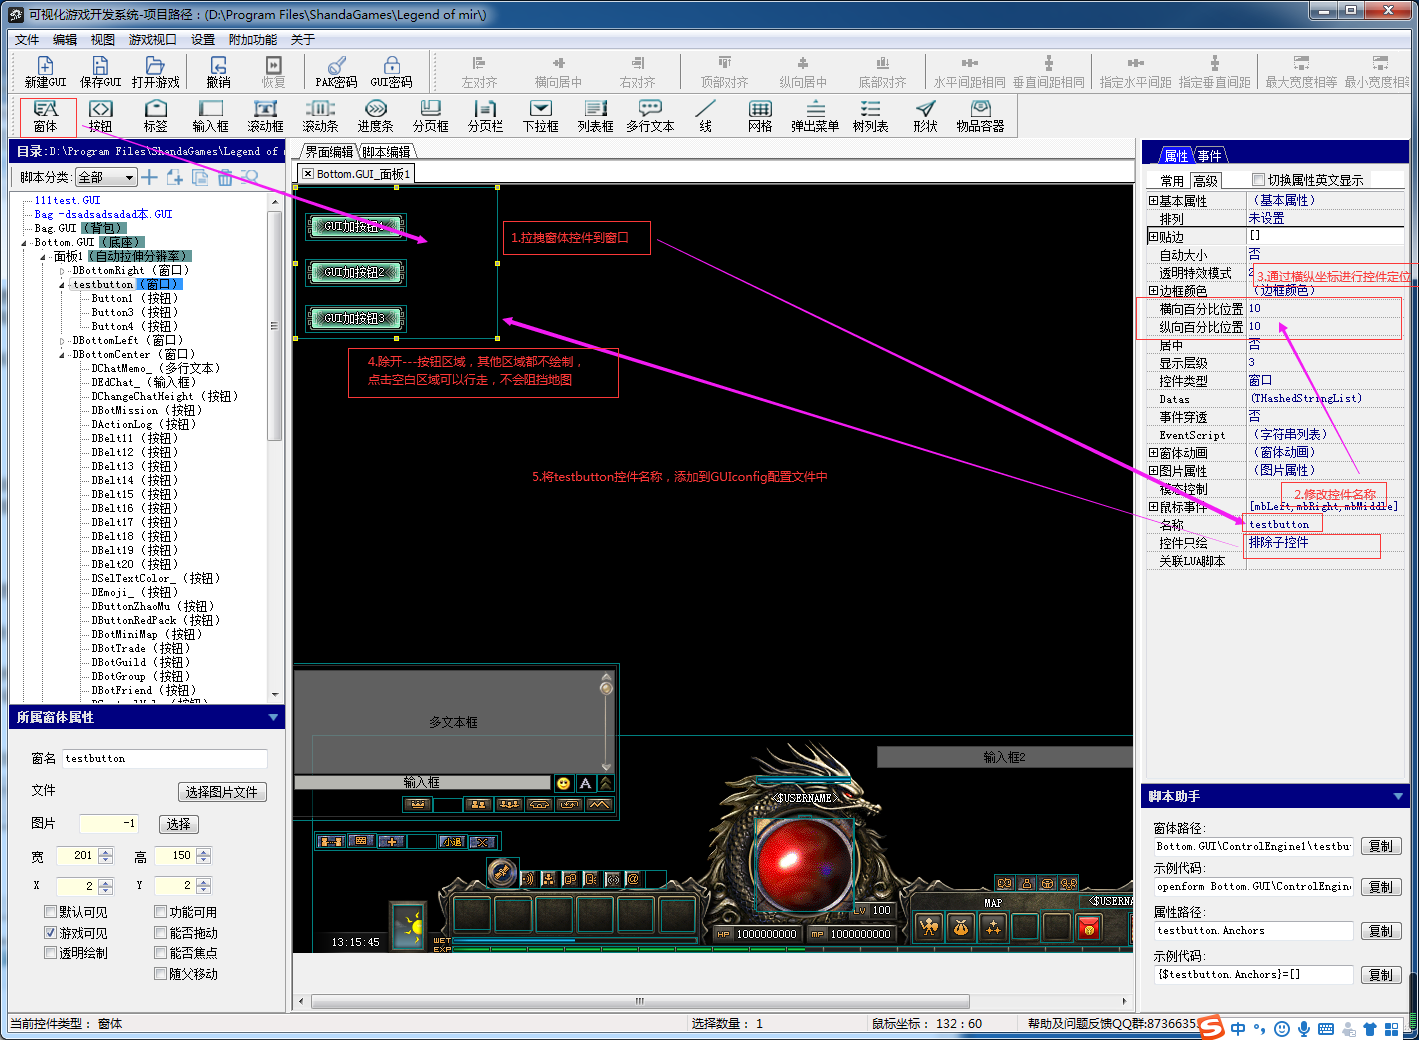Screen dimensions: 1419x1040
Task: Save with the 保存GUI icon
Action: (100, 73)
